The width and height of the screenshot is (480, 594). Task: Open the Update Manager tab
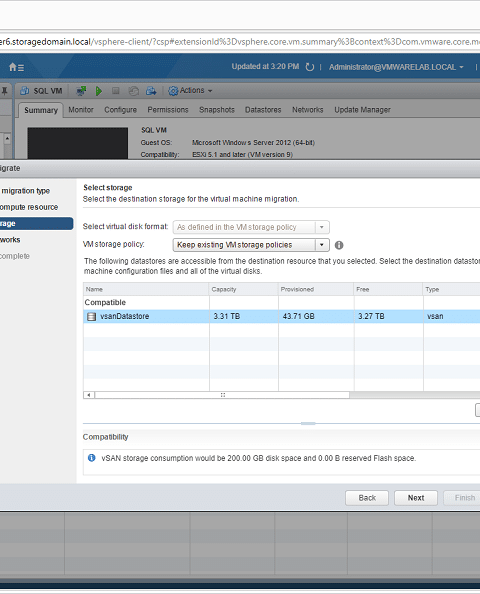(x=362, y=110)
